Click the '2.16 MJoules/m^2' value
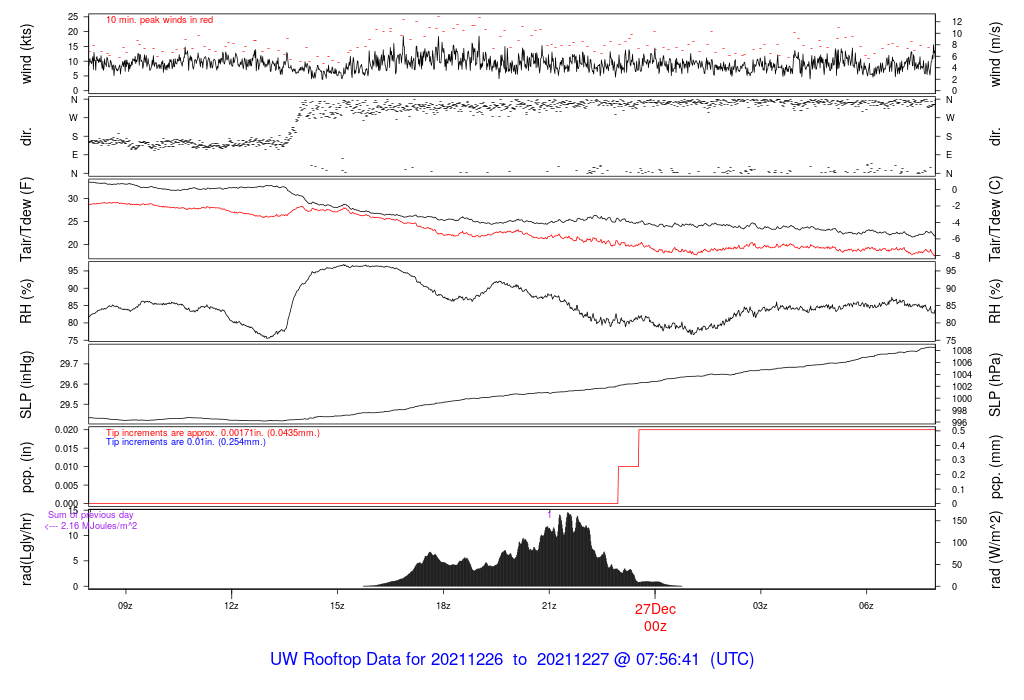 (x=99, y=526)
